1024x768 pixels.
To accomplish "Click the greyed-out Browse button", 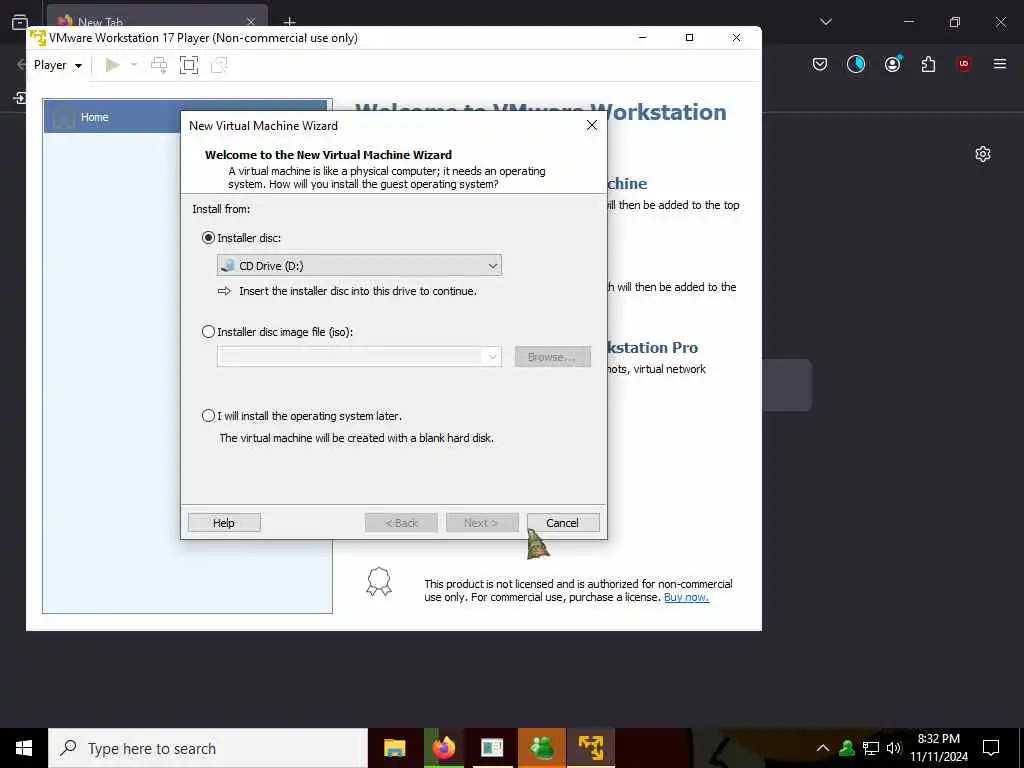I will point(552,357).
